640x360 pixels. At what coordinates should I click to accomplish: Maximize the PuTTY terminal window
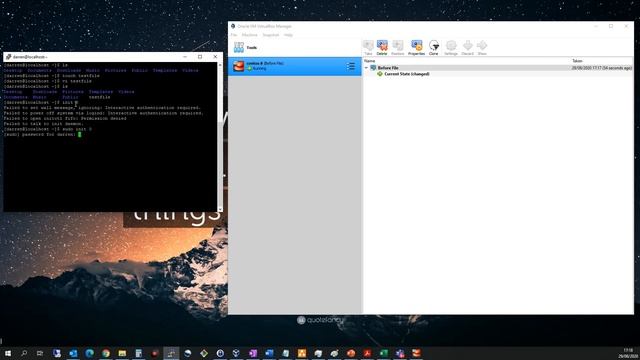tap(200, 57)
